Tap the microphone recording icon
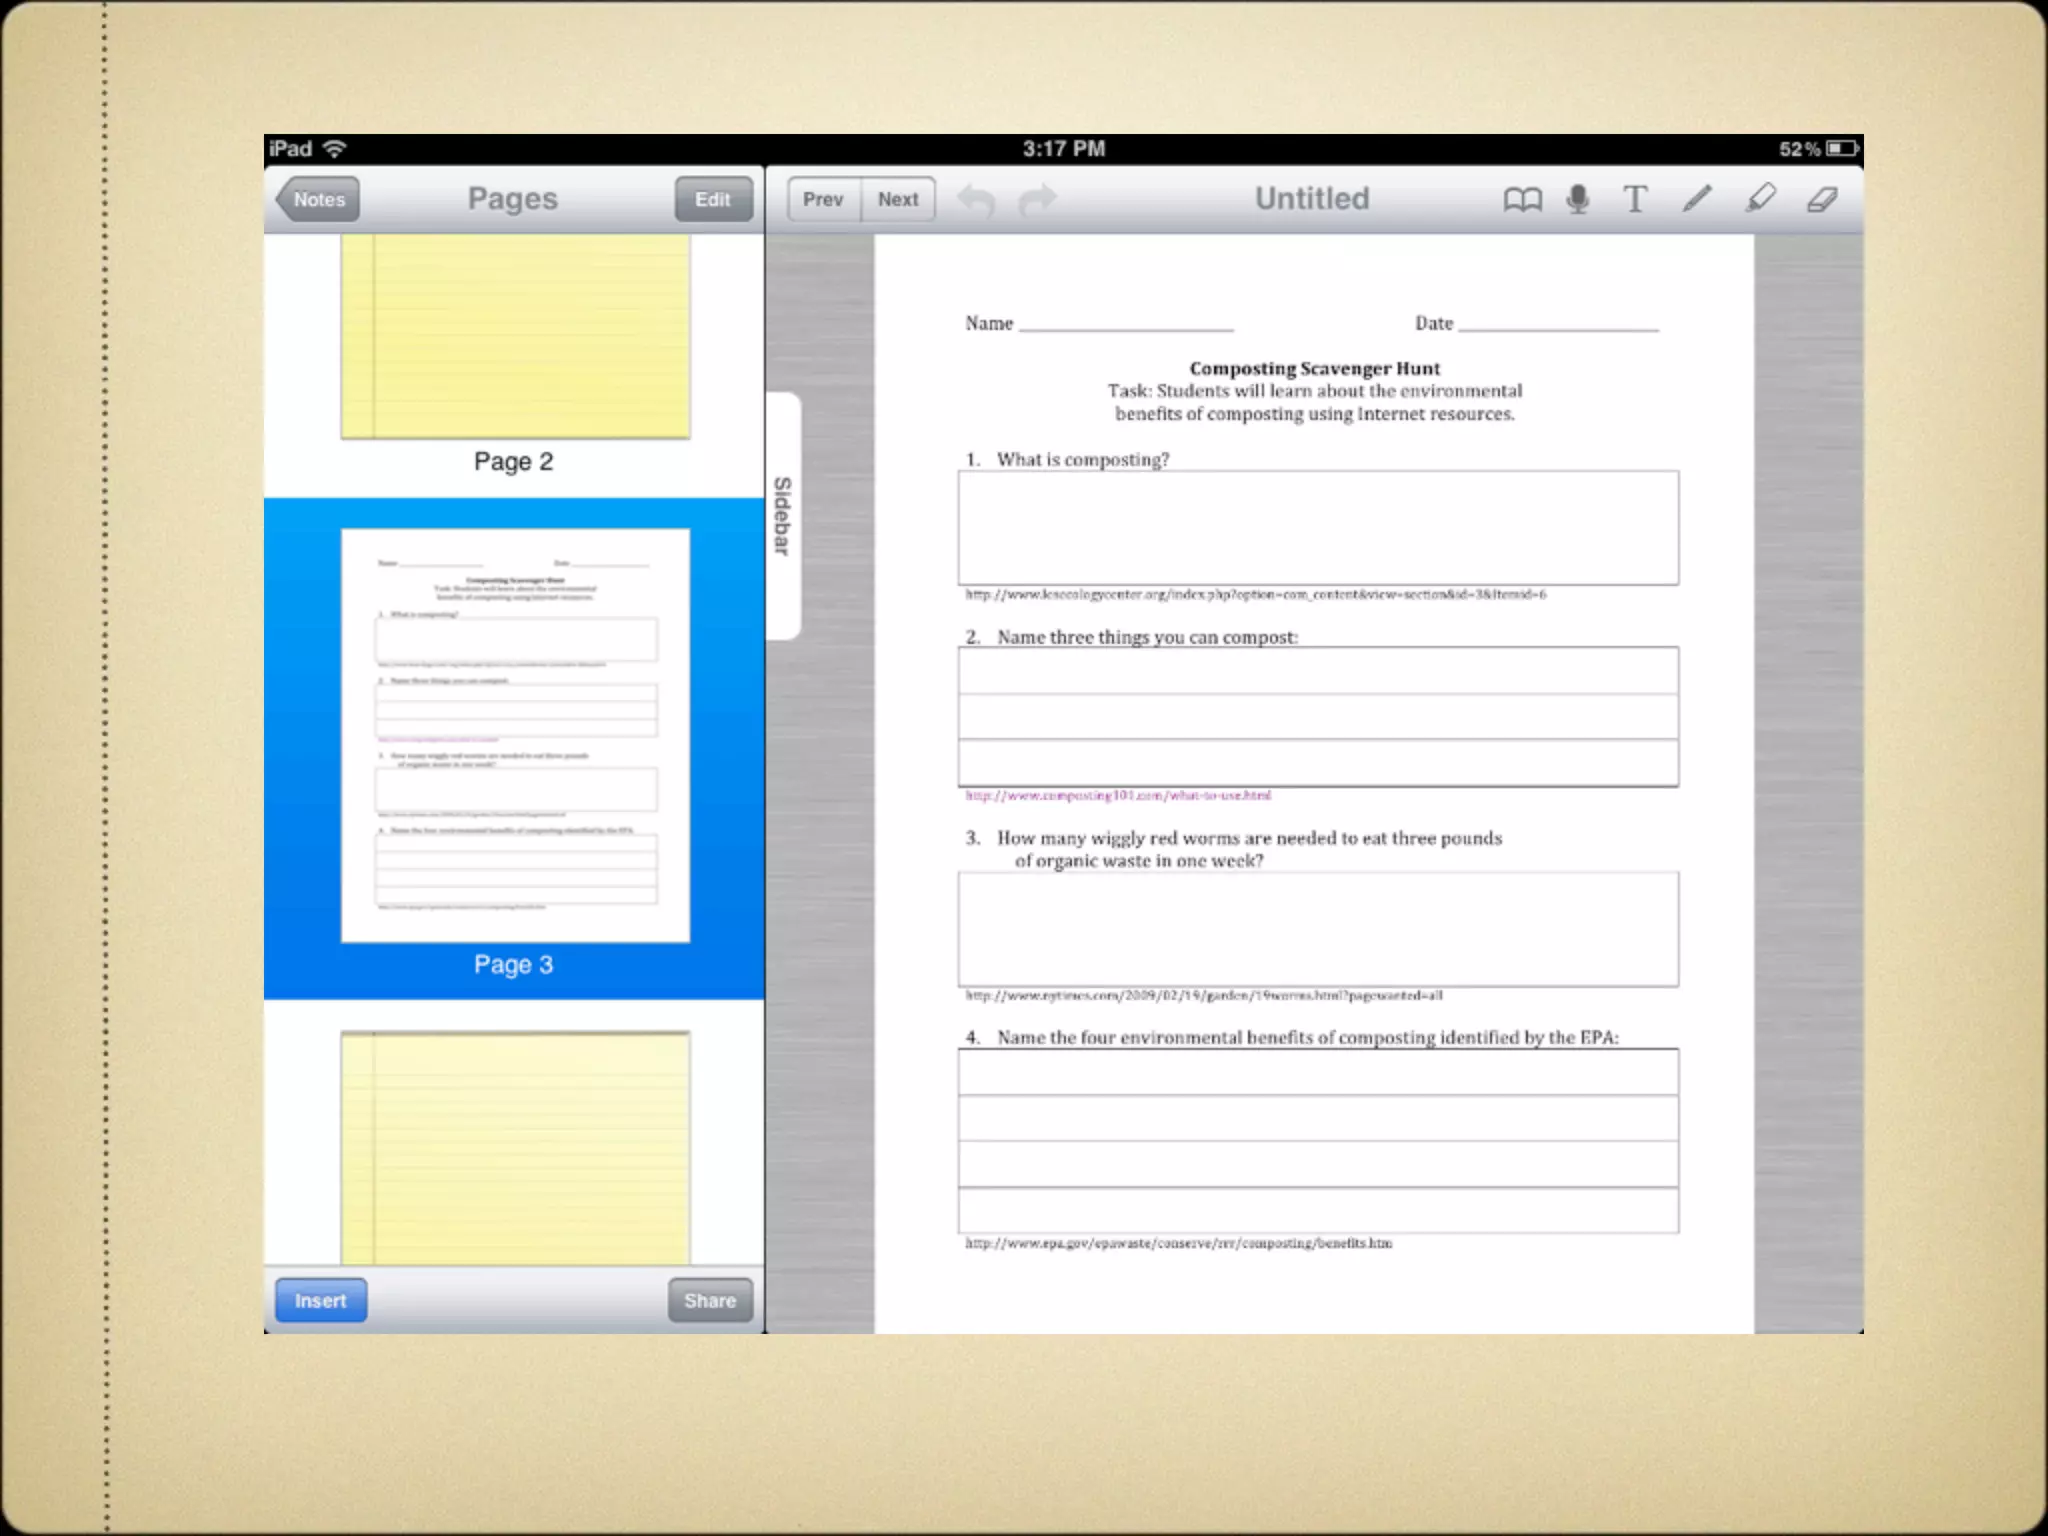Screen dimensions: 2048x1536 tap(1578, 200)
